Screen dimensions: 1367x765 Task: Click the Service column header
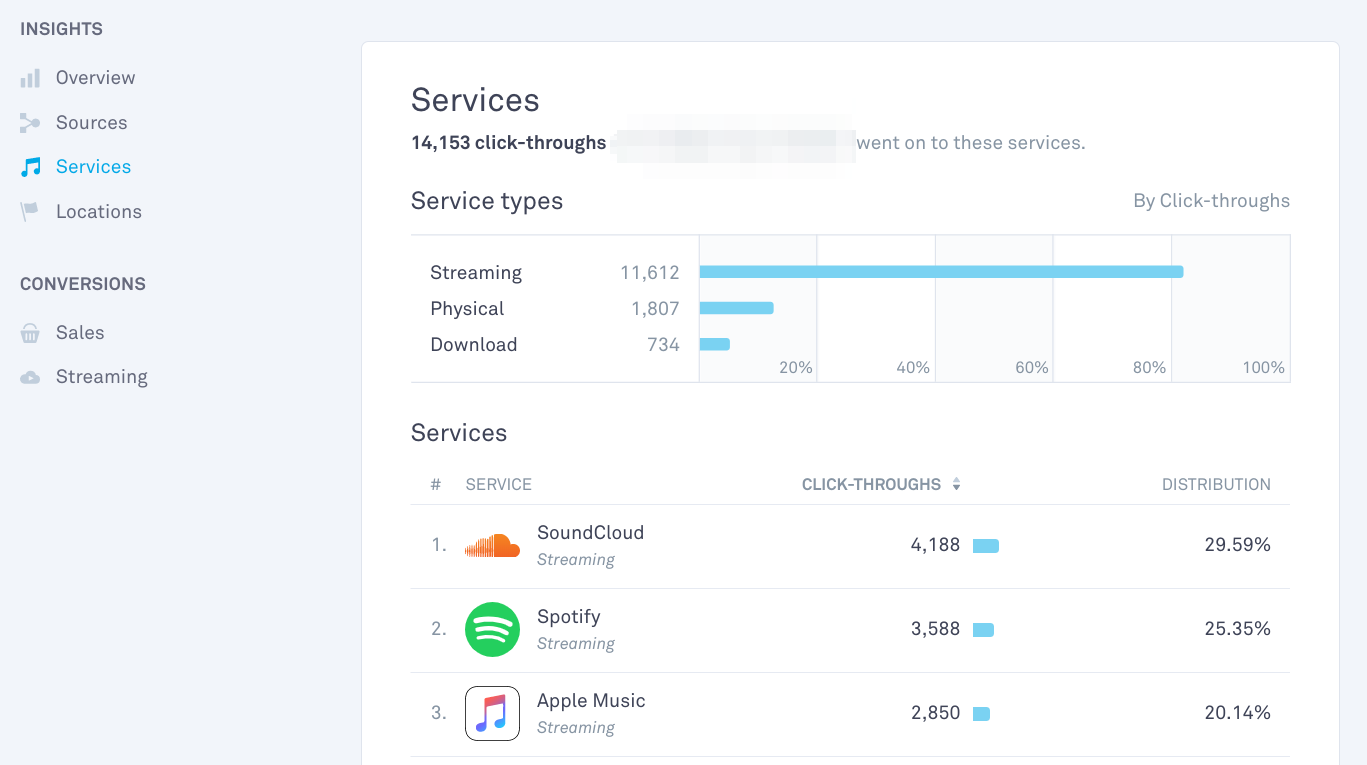pyautogui.click(x=498, y=485)
